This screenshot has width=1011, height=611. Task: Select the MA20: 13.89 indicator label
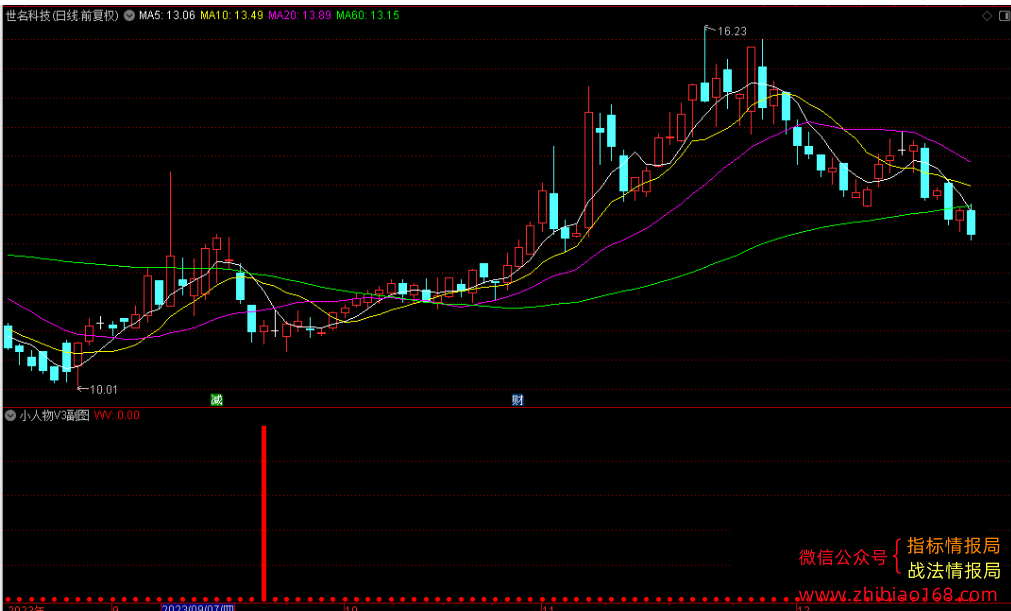(x=299, y=15)
